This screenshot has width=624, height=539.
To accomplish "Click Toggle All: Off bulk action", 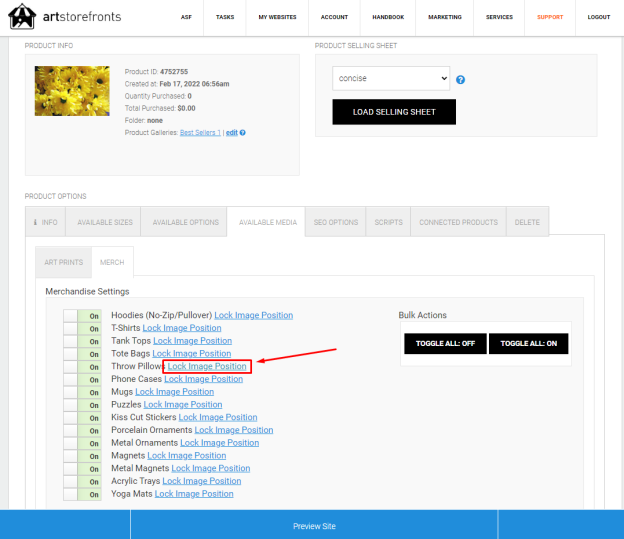I will pos(445,344).
